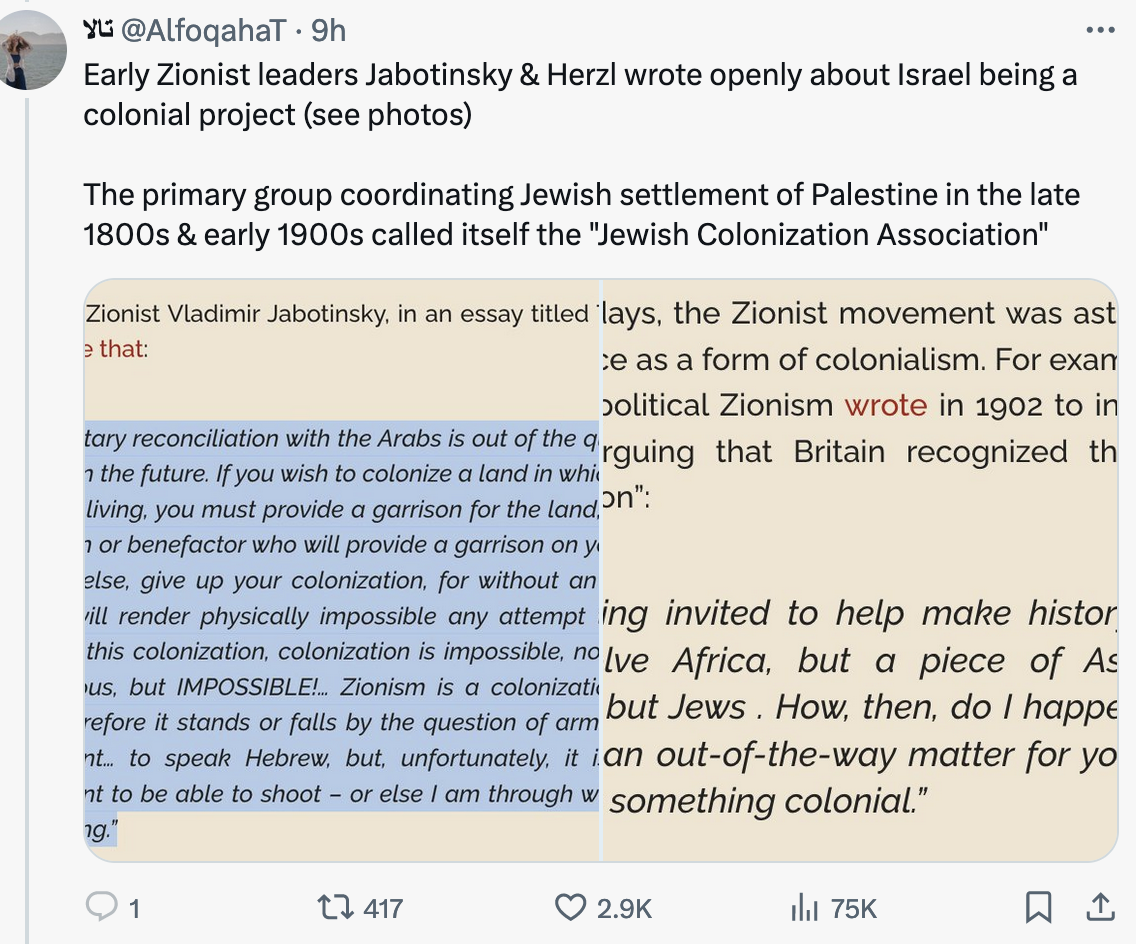The height and width of the screenshot is (944, 1136).
Task: Click the views bar chart icon
Action: tap(804, 907)
